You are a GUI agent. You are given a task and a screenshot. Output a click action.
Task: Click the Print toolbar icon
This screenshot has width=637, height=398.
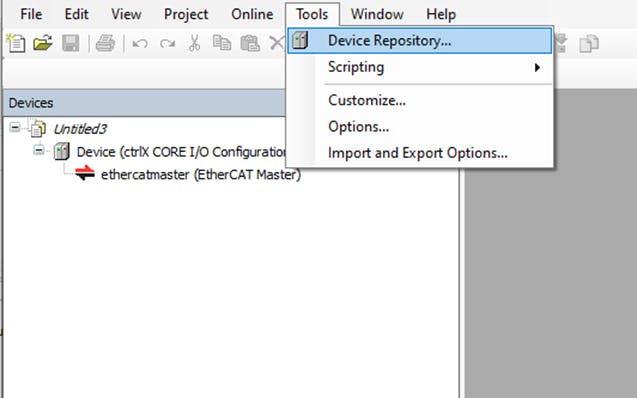point(105,43)
